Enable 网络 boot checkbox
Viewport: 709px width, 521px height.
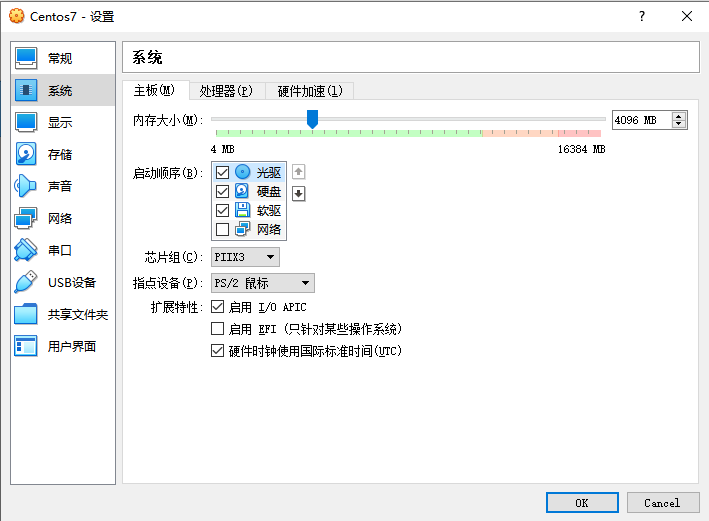click(222, 229)
